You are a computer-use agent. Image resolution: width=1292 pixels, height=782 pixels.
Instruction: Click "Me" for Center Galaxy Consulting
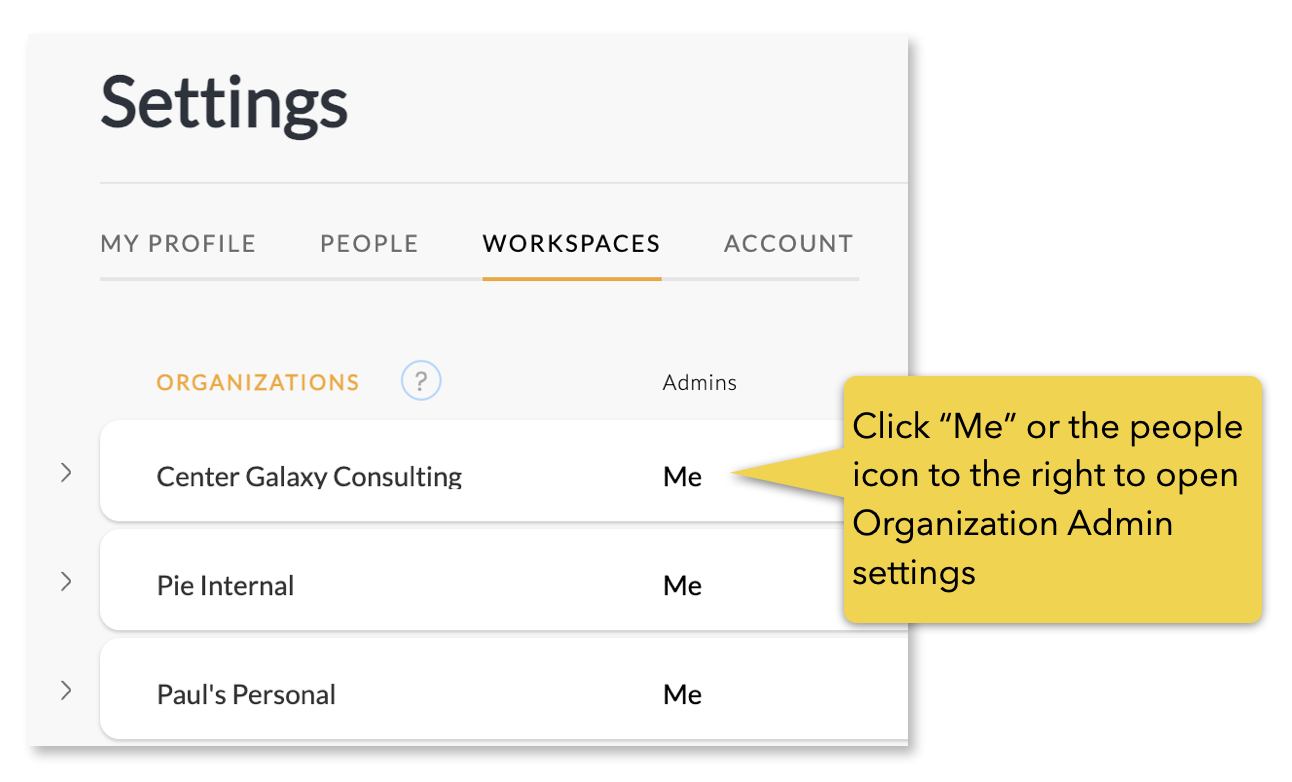682,477
